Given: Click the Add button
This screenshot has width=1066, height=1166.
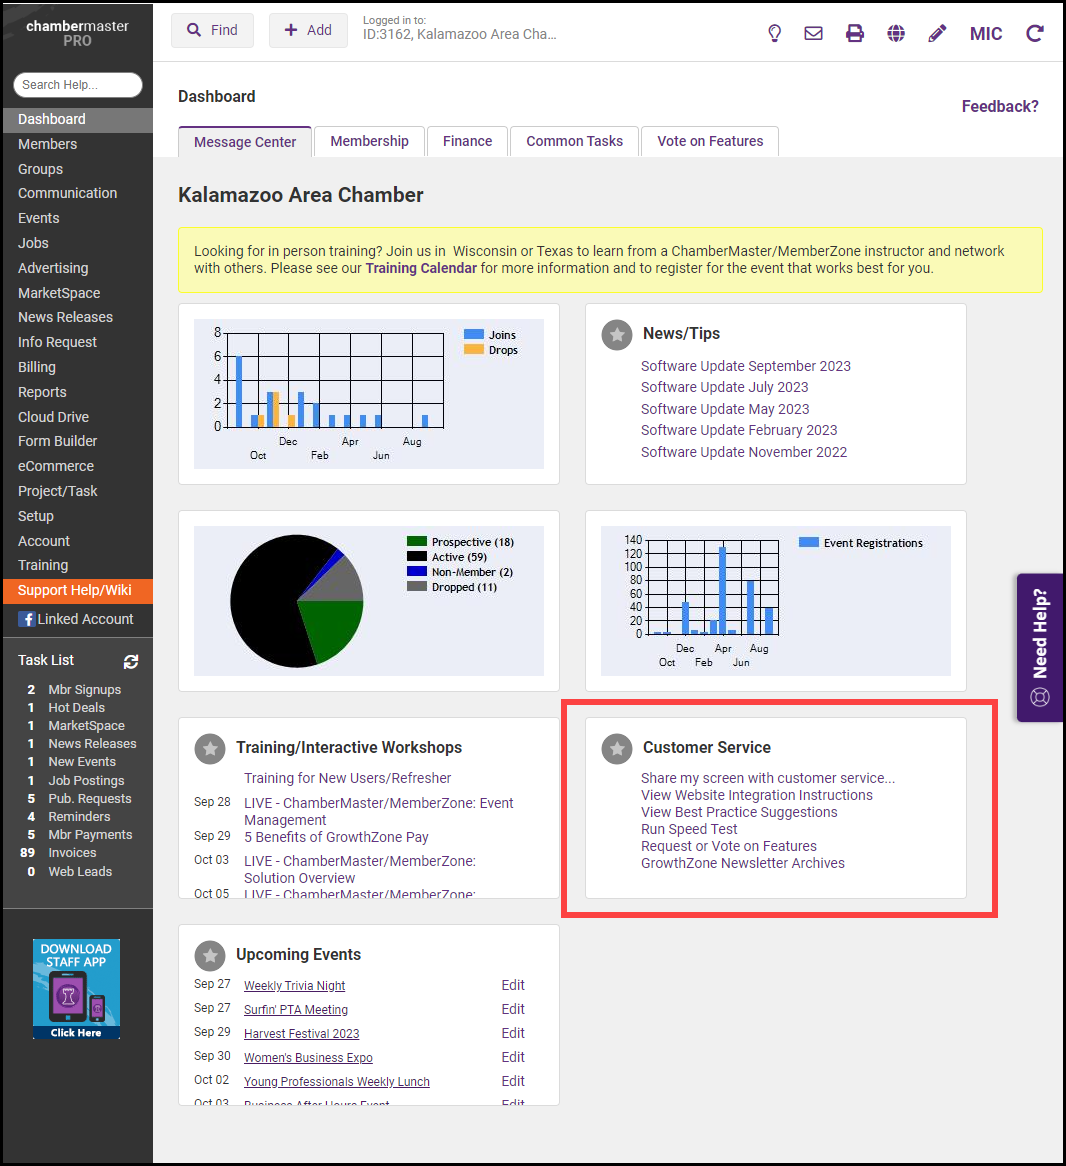Looking at the screenshot, I should [x=308, y=30].
